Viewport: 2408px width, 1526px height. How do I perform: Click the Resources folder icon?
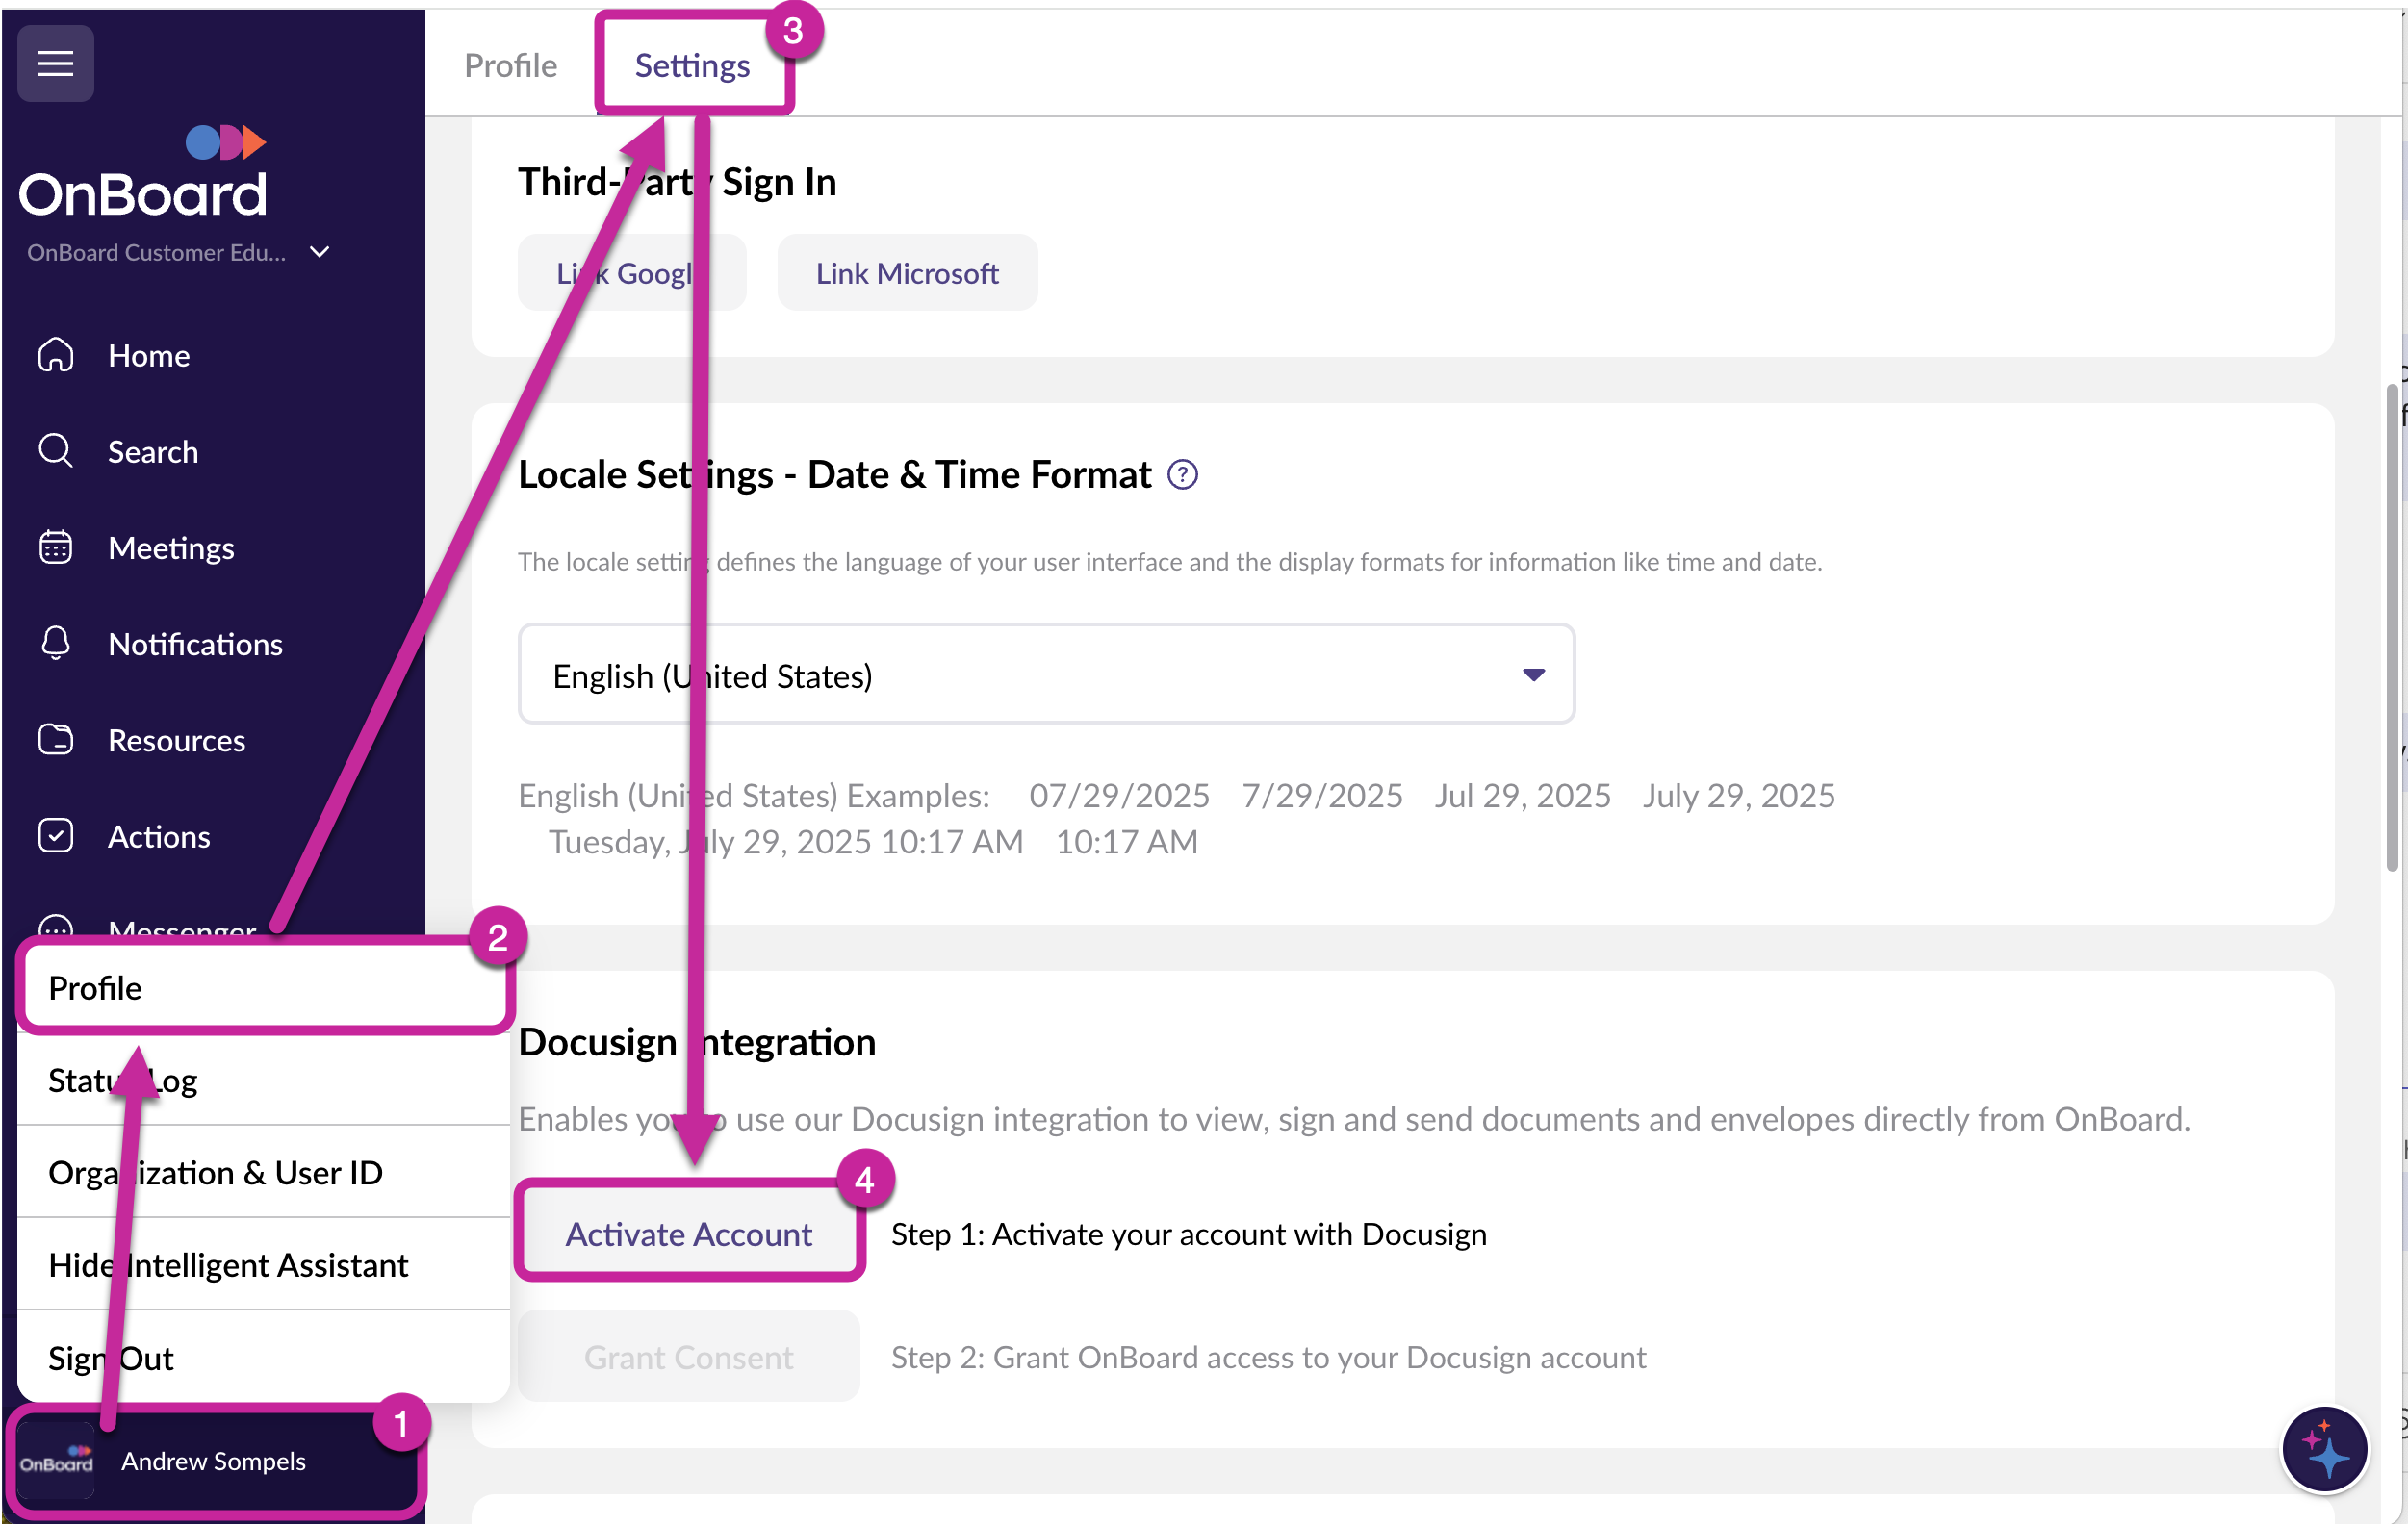tap(56, 740)
